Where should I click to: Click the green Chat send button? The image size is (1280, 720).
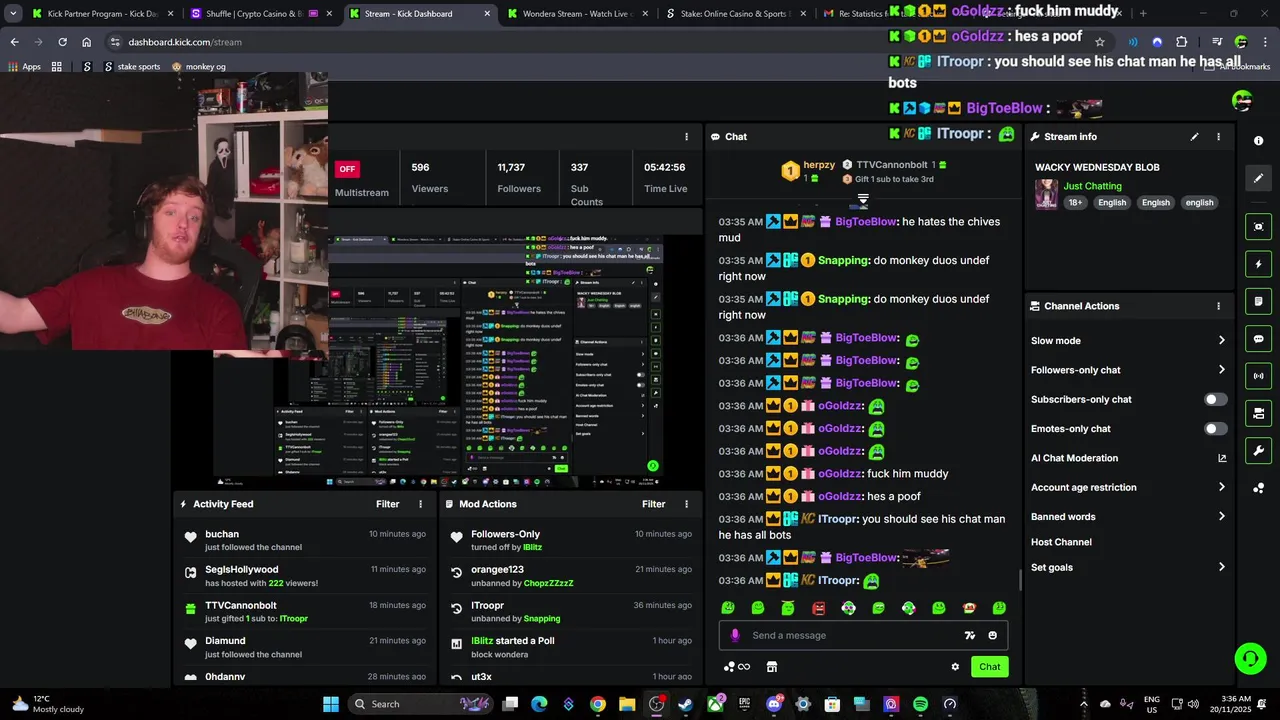coord(989,667)
